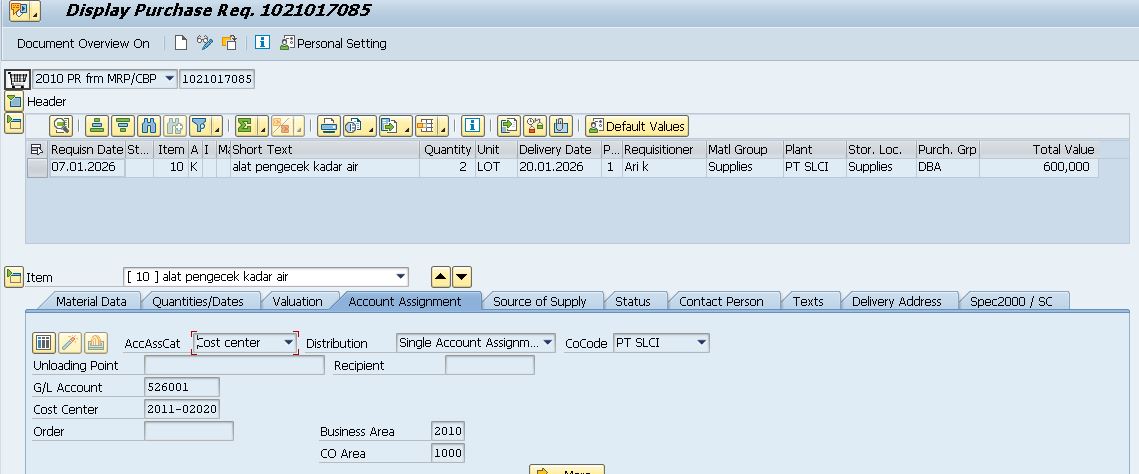The image size is (1139, 474).
Task: Select the row selector for item 10
Action: pos(37,168)
